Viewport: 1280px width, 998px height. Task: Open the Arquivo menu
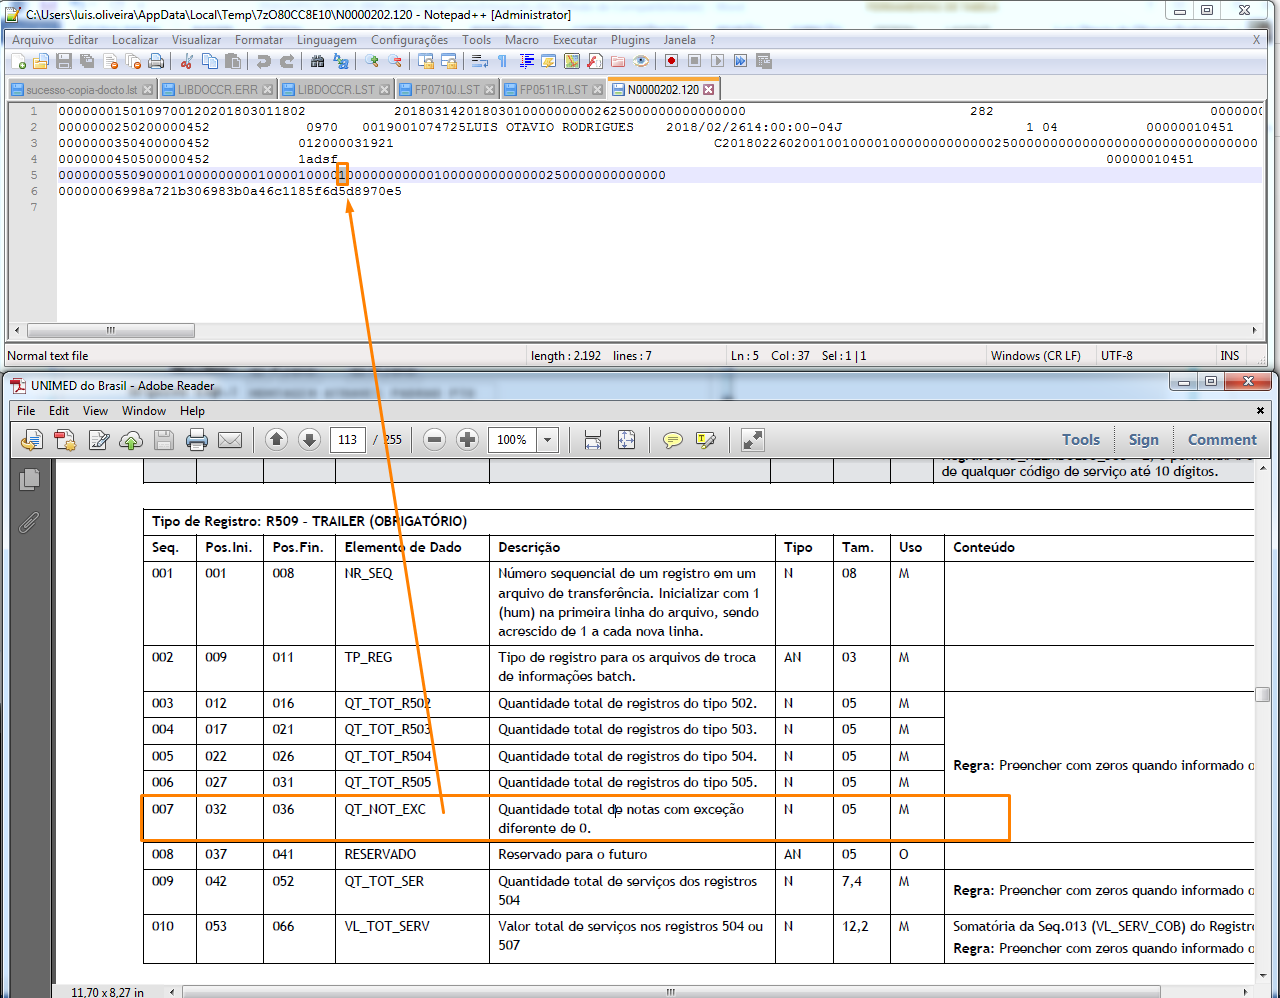33,40
